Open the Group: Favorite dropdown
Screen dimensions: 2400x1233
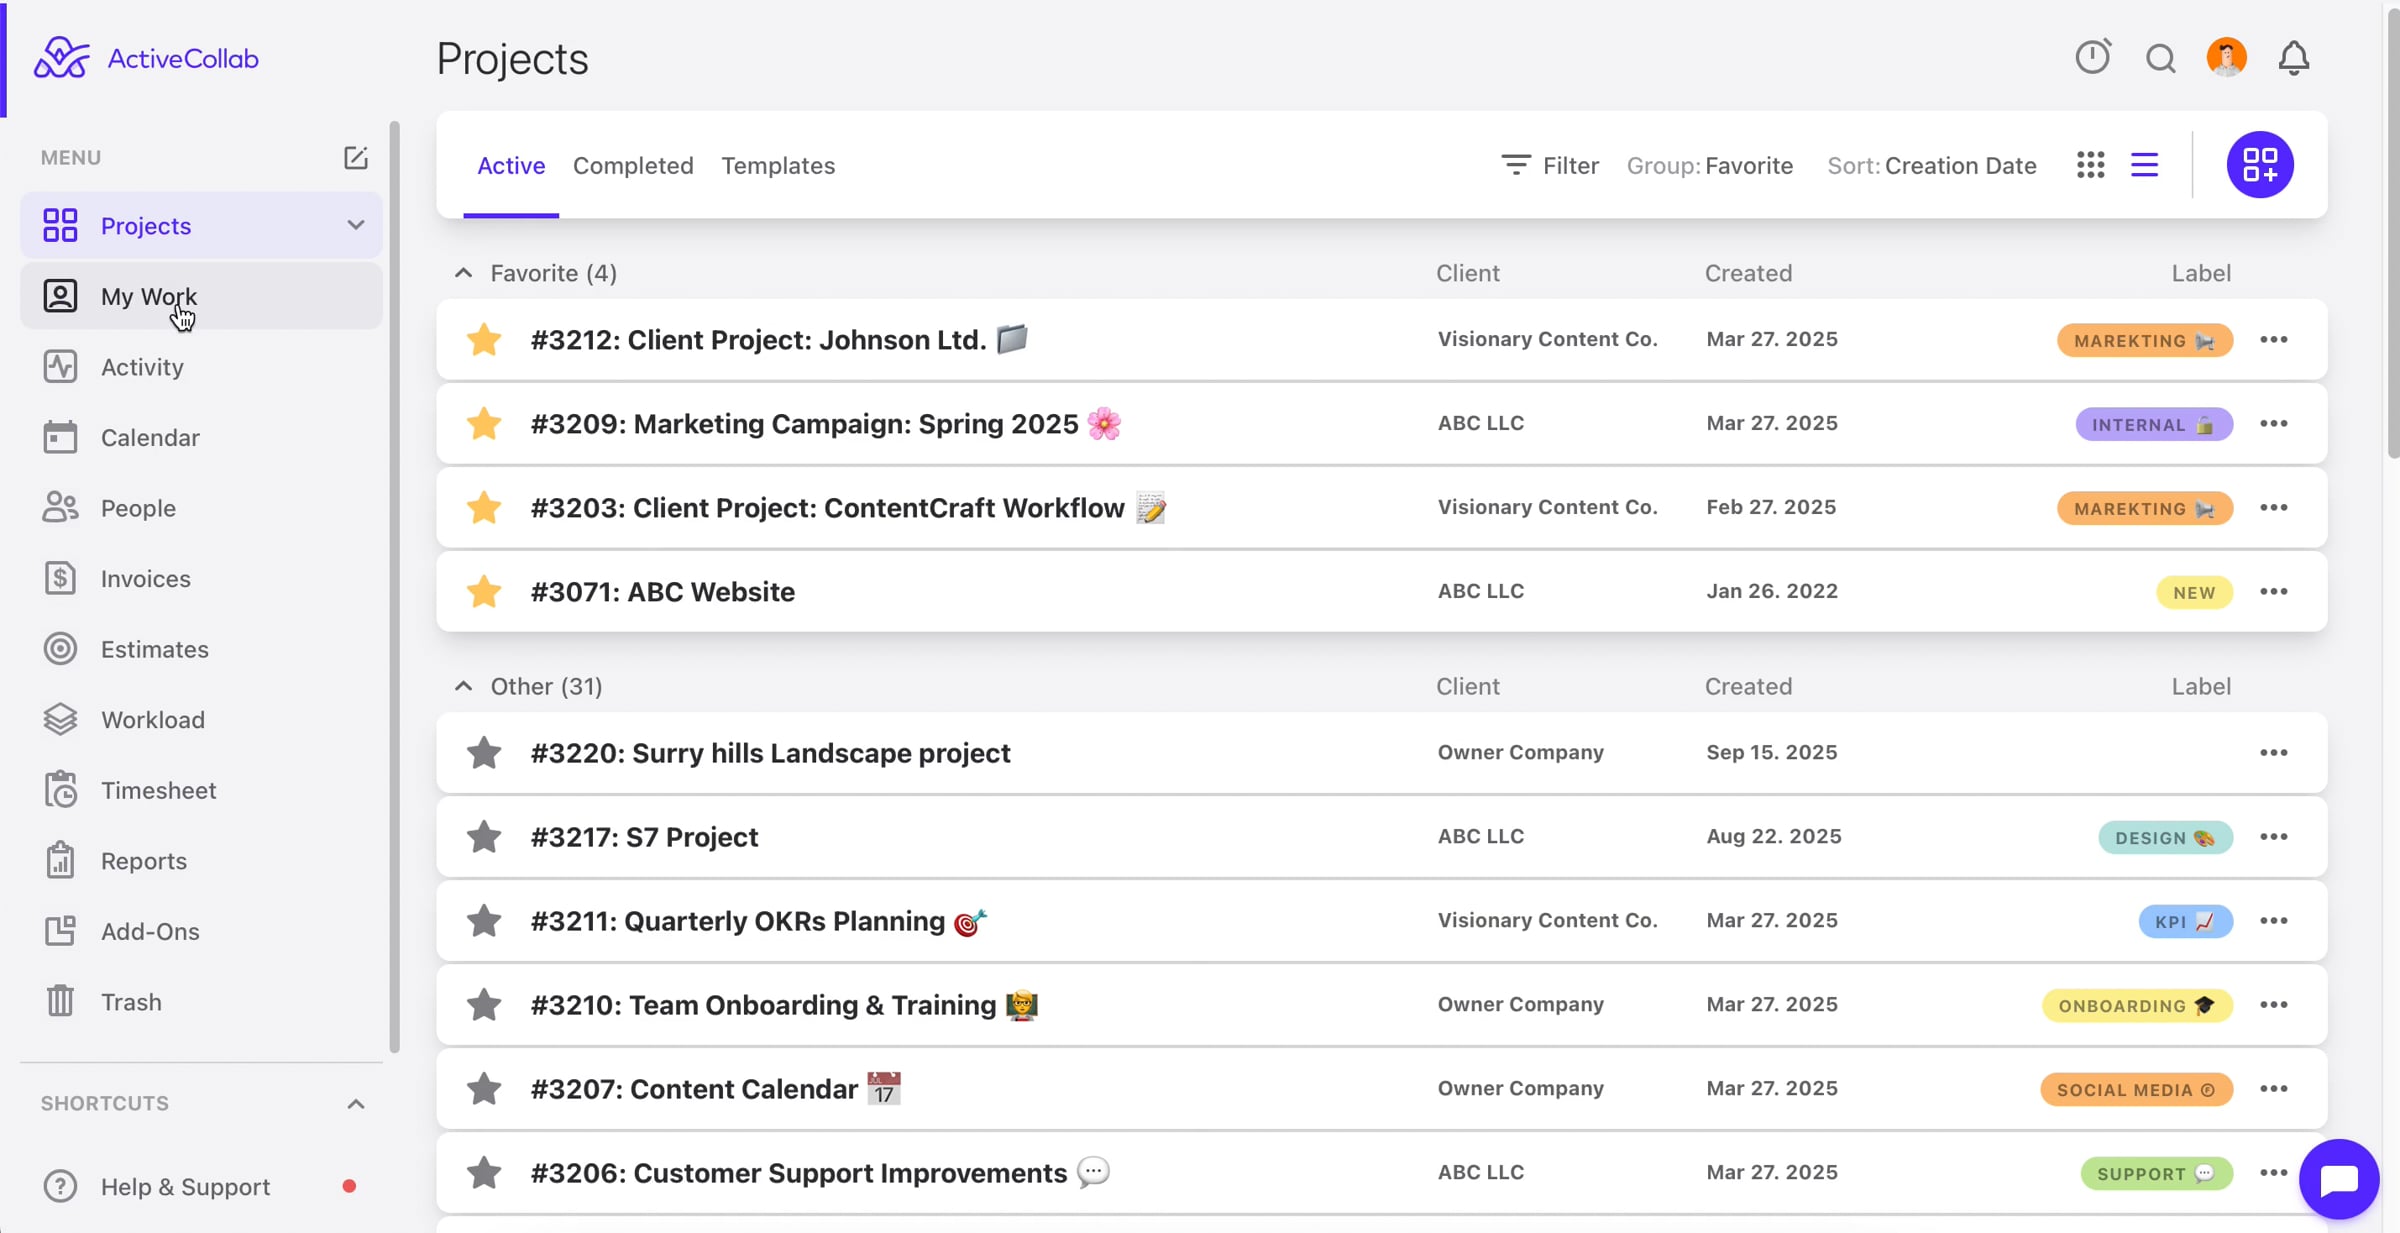pyautogui.click(x=1710, y=166)
